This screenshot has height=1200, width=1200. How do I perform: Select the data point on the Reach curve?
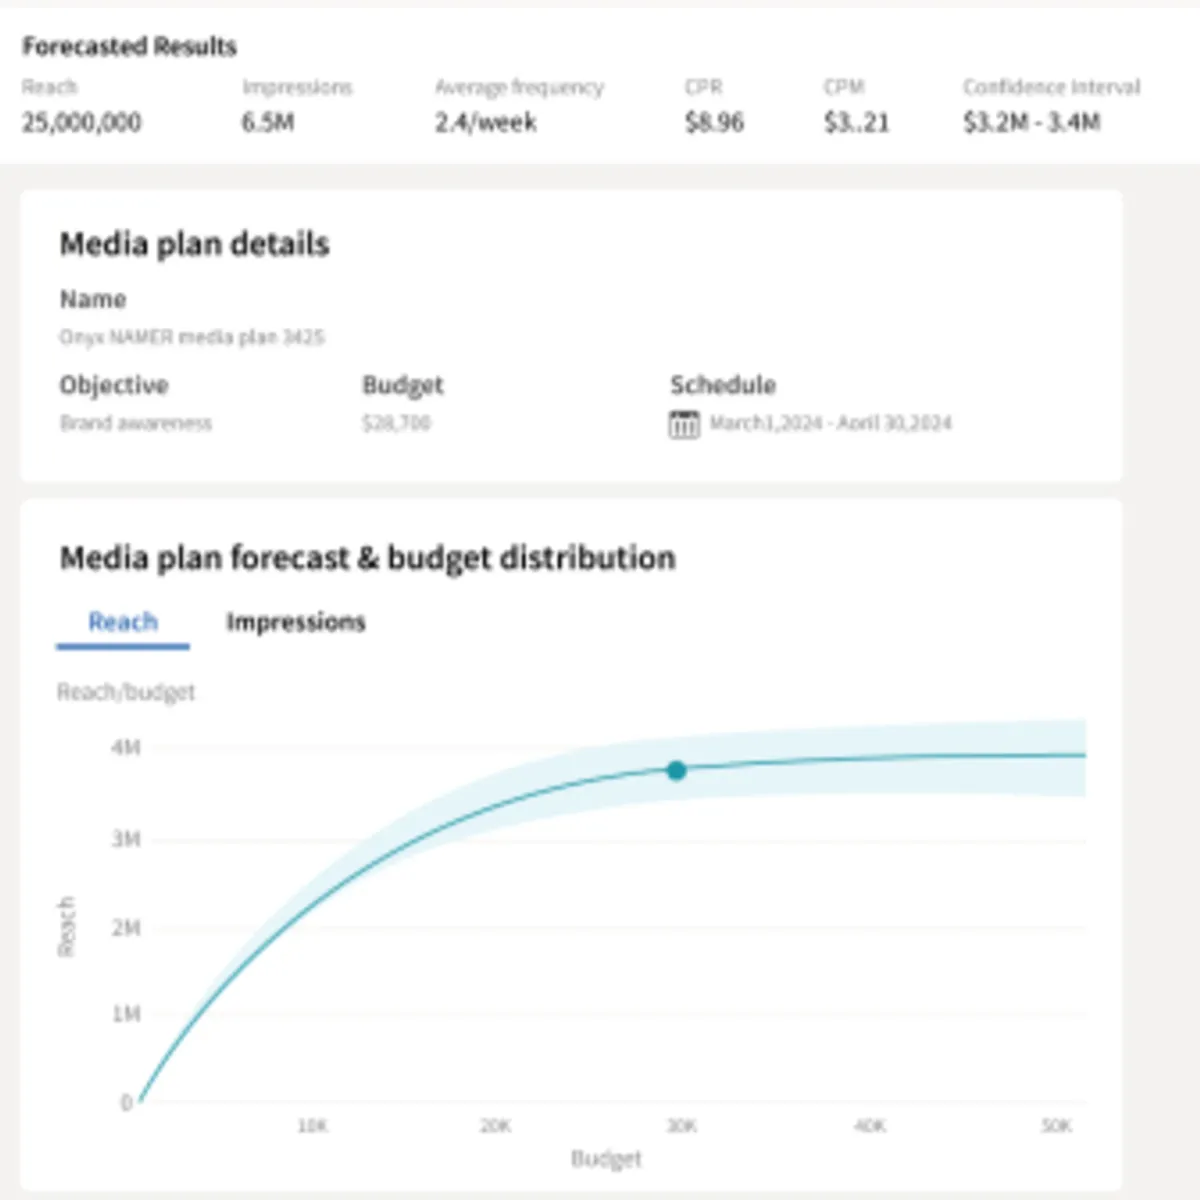678,770
